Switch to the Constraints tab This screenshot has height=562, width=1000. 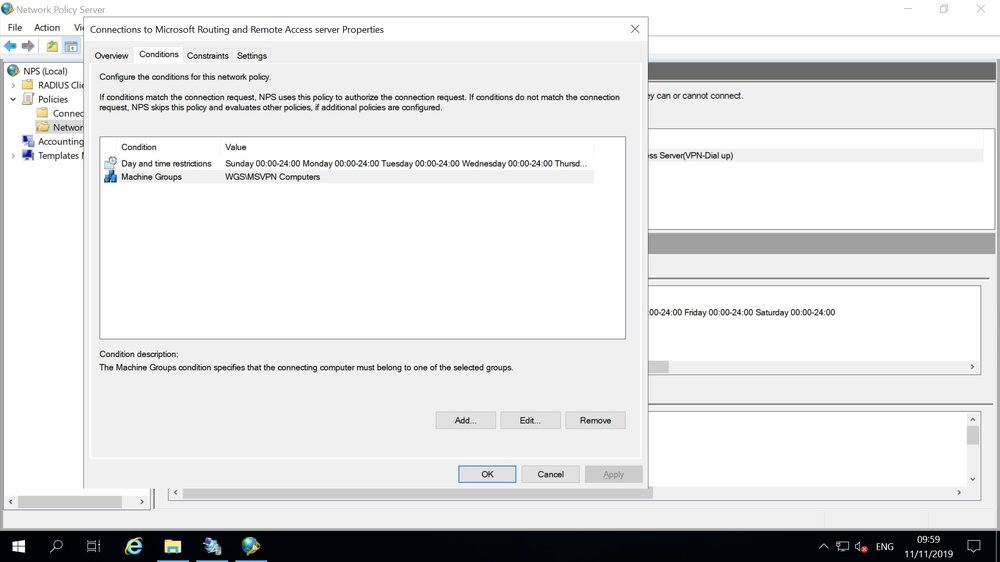pyautogui.click(x=207, y=55)
